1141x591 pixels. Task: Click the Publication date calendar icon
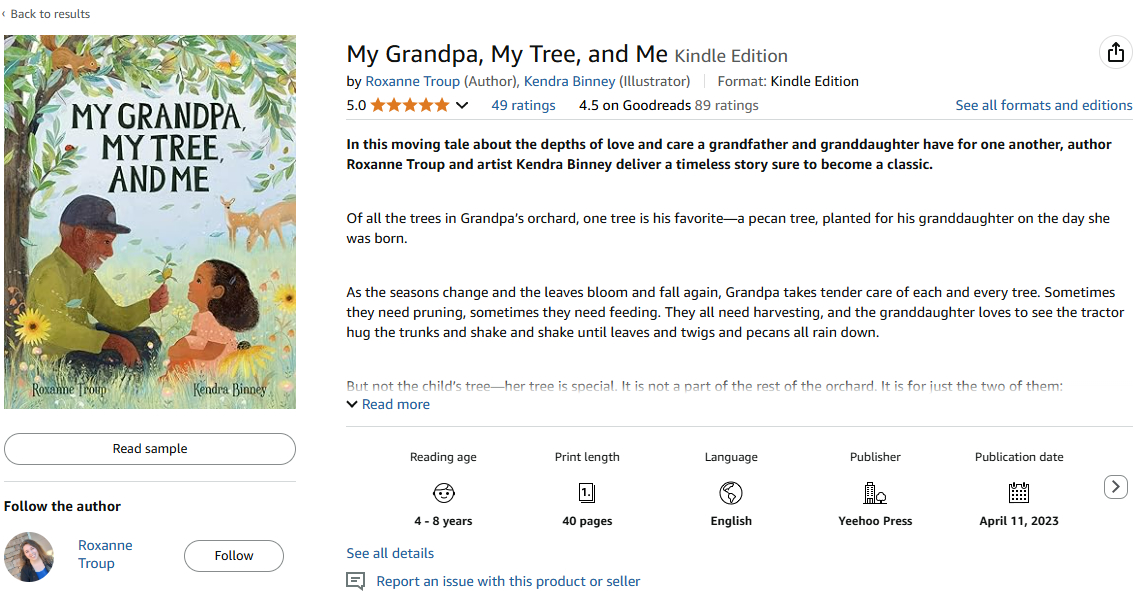pyautogui.click(x=1019, y=492)
